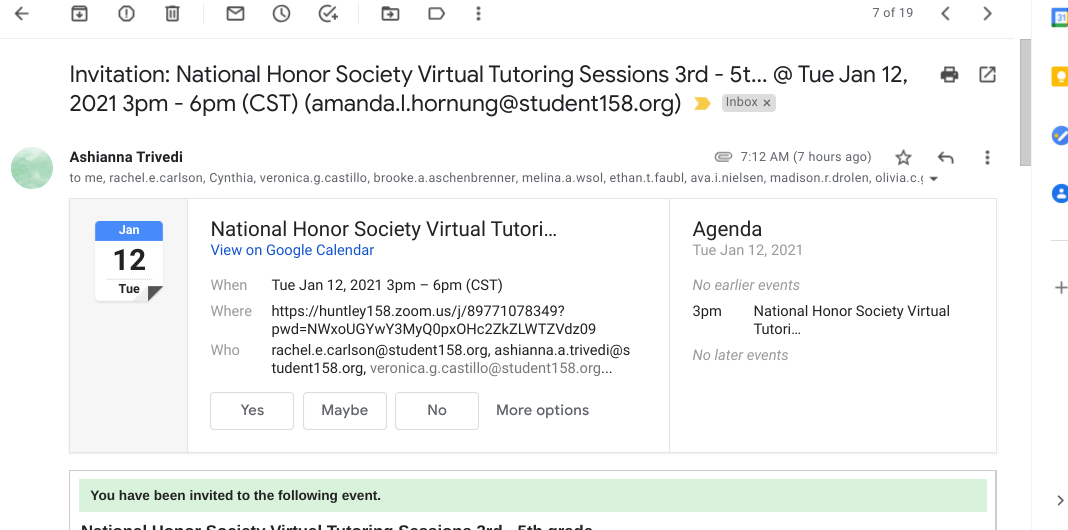Go back to inbox with back arrow
This screenshot has width=1068, height=530.
coord(21,13)
